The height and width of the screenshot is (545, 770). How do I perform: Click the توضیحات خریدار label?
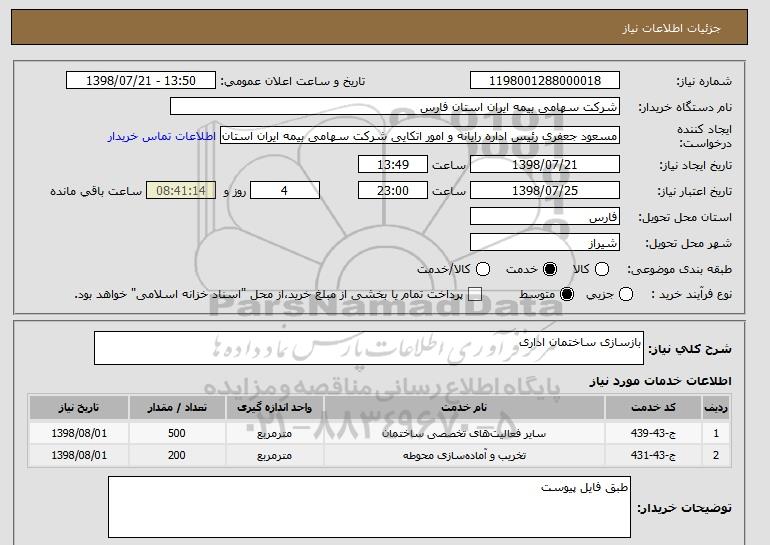(685, 508)
